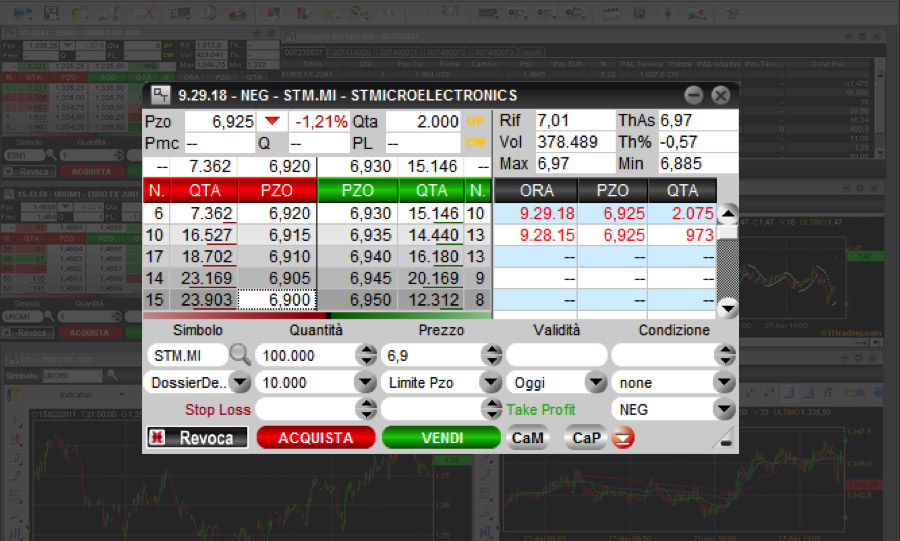Viewport: 900px width, 541px height.
Task: Click the empty Stop Loss value field
Action: 305,409
